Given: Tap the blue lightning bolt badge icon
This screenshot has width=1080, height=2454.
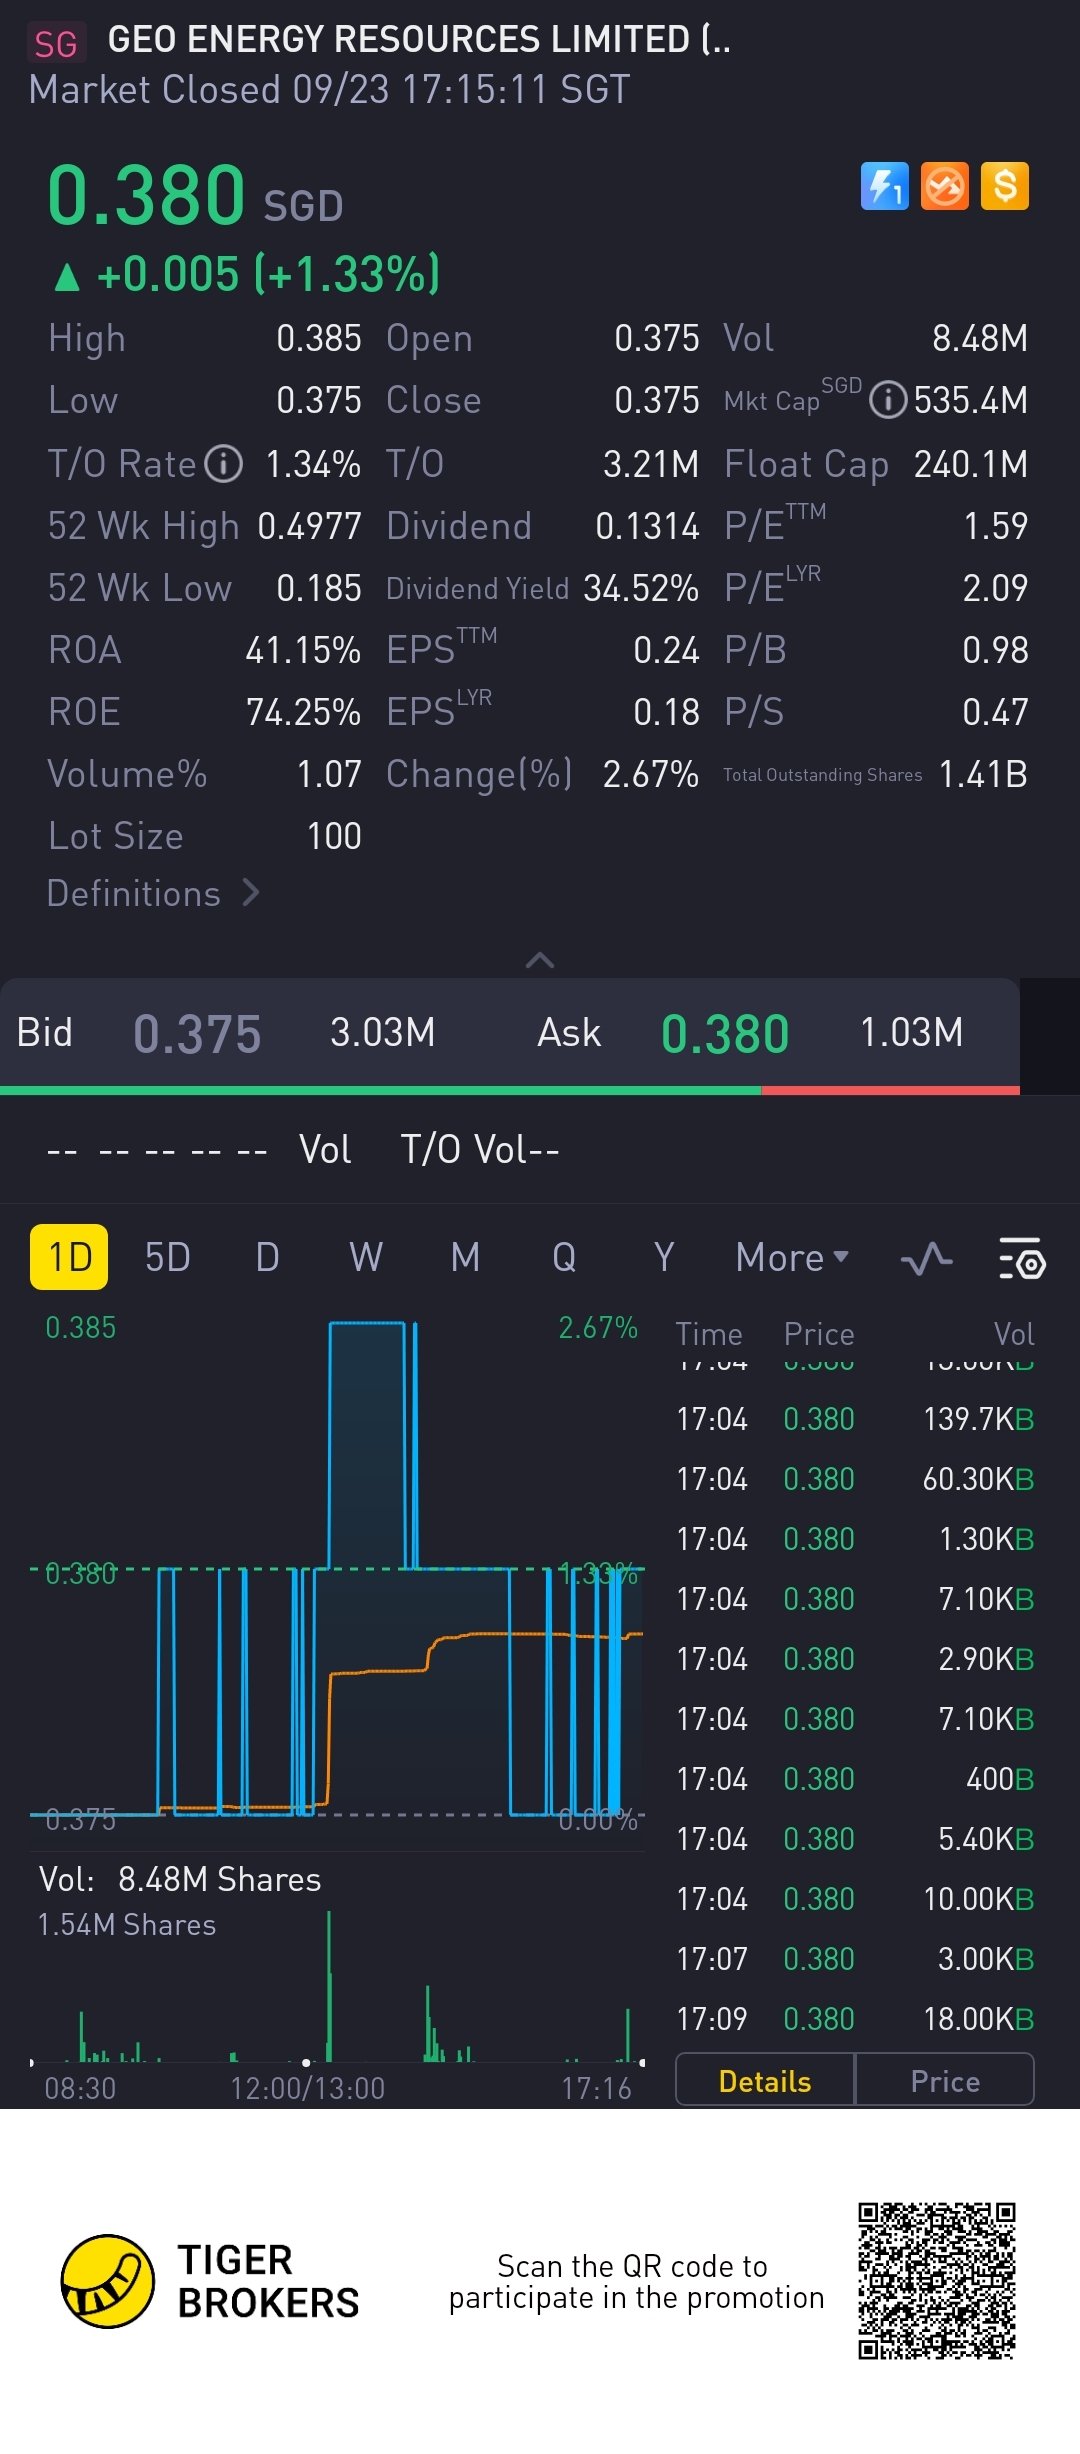Looking at the screenshot, I should (884, 186).
